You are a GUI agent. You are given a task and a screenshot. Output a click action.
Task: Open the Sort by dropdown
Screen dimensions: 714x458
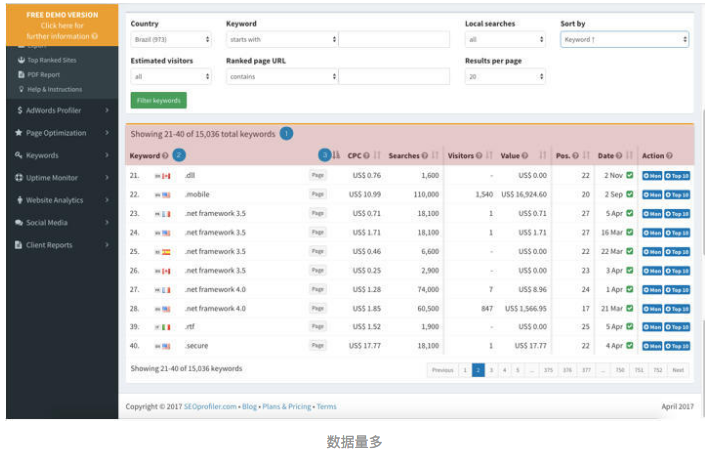tap(624, 40)
